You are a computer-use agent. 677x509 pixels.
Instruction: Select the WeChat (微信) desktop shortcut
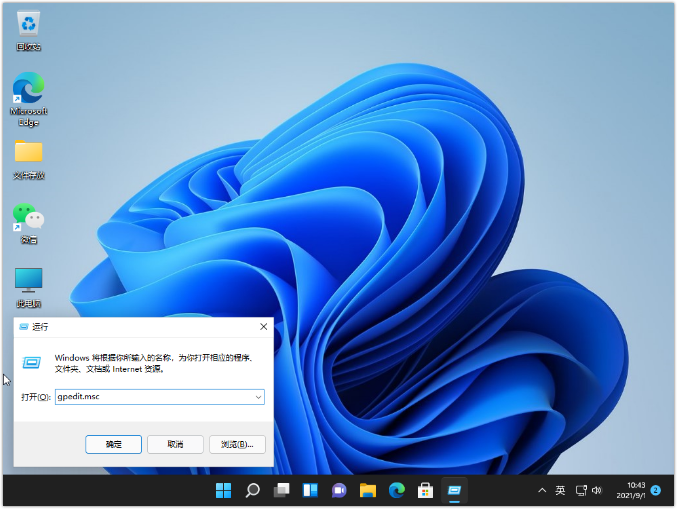28,223
